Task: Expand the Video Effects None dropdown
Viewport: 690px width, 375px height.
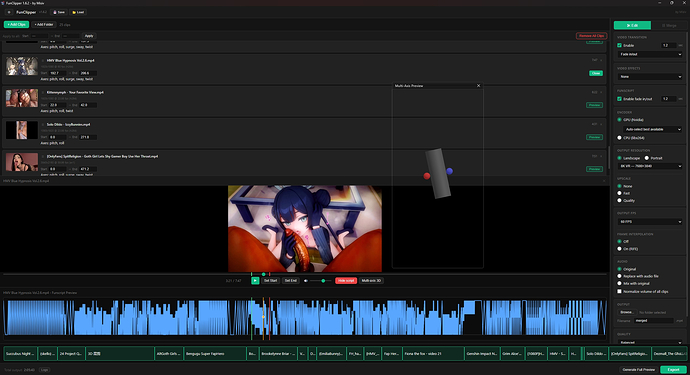Action: pos(650,77)
